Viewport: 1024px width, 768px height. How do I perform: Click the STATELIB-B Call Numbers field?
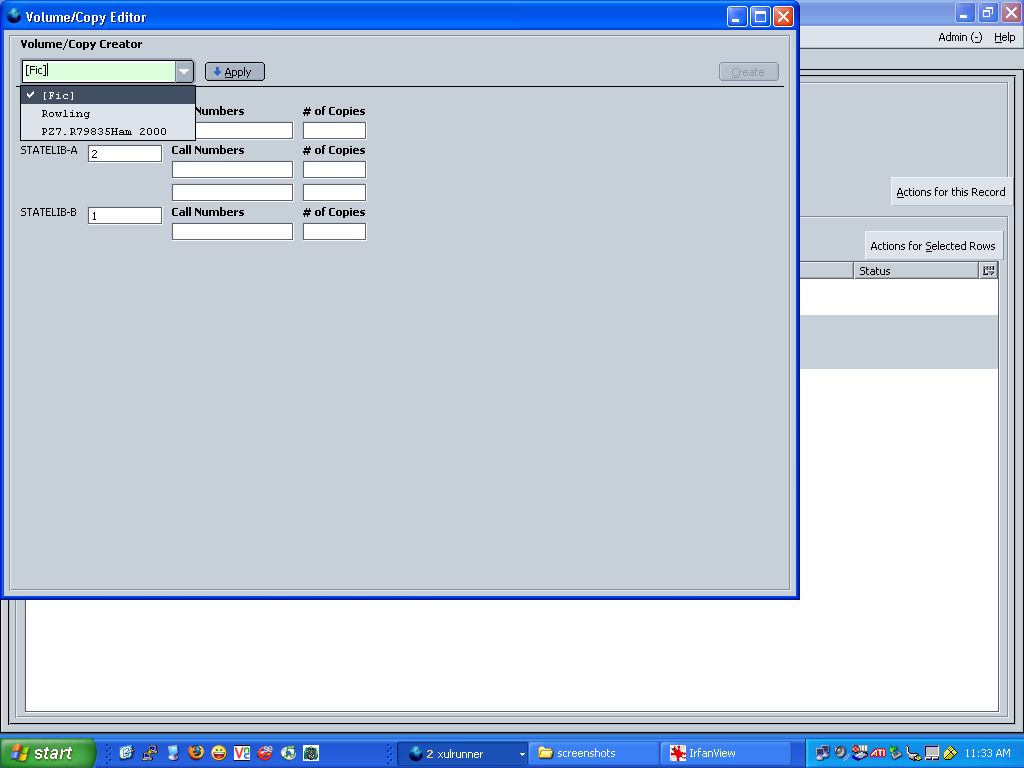(232, 231)
